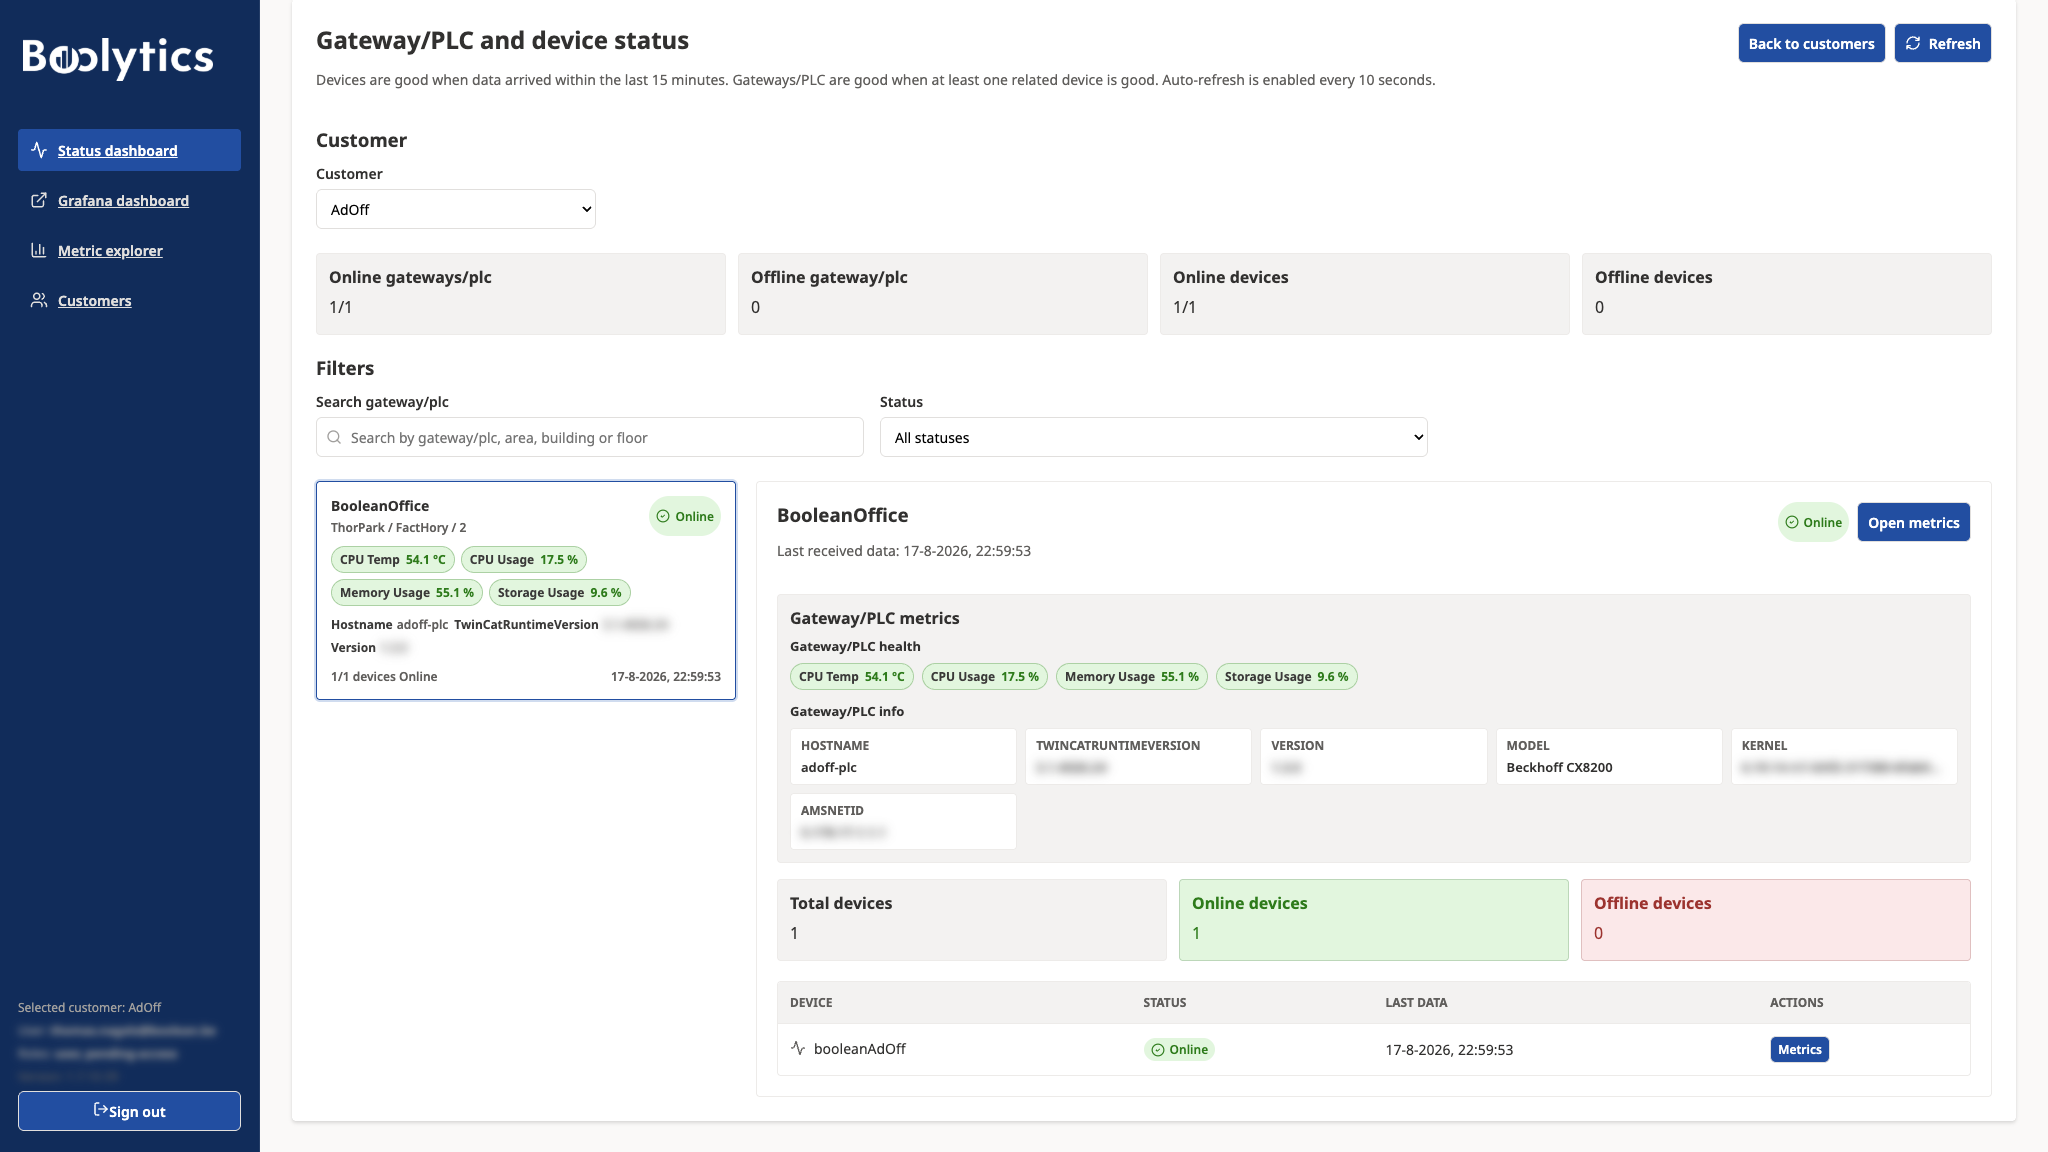
Task: Click the ThorPark / FactHory / 2 location
Action: click(x=398, y=527)
